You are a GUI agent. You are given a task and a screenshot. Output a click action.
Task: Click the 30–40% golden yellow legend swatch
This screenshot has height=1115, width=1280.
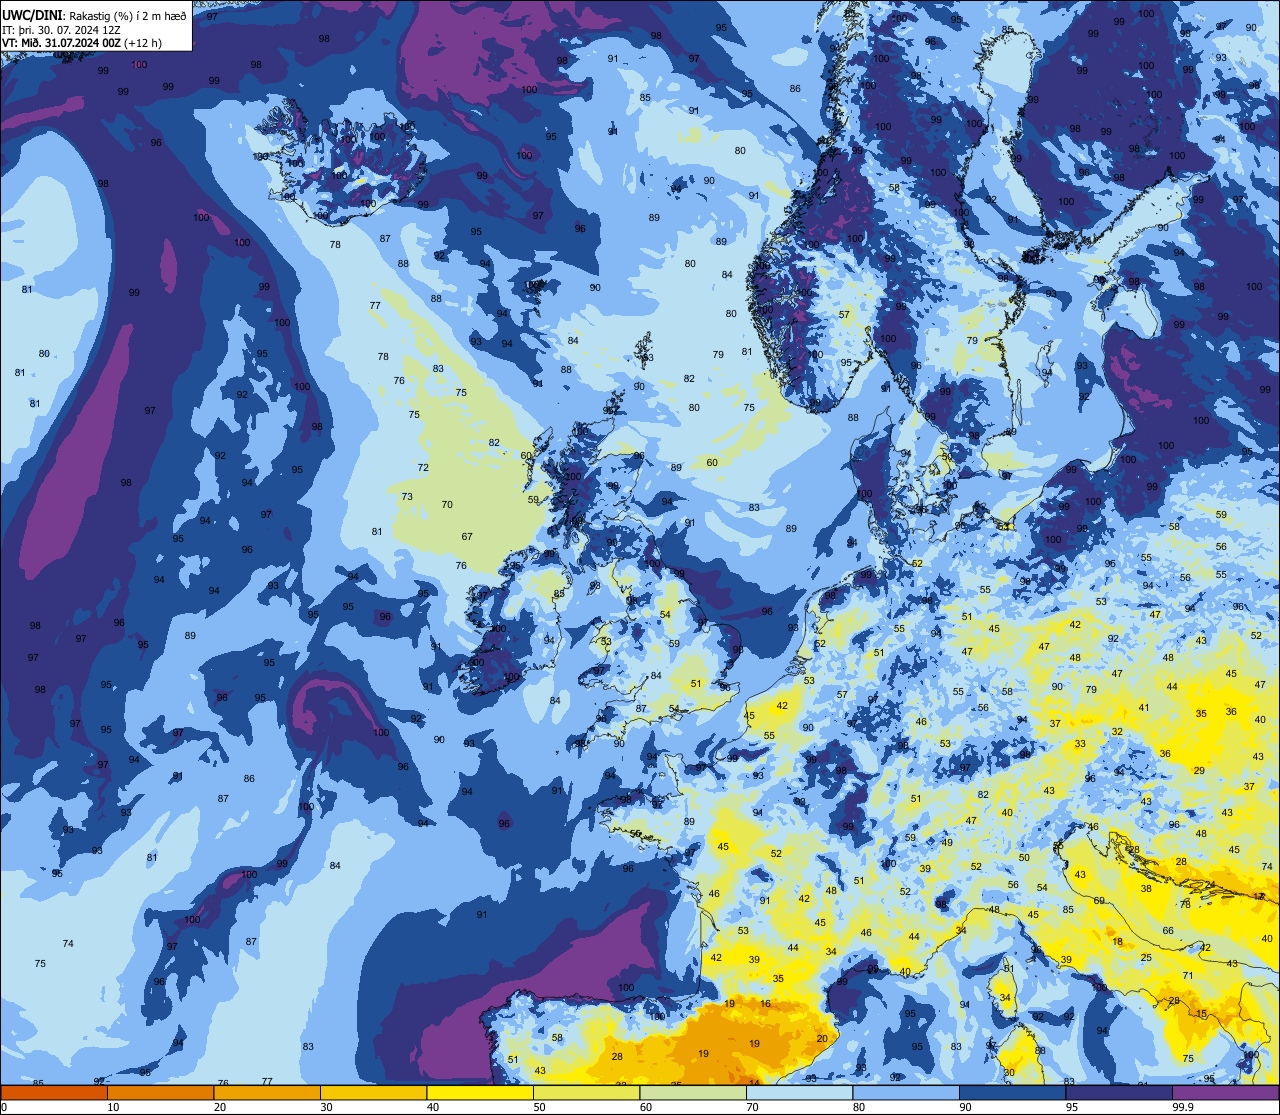[x=373, y=1092]
